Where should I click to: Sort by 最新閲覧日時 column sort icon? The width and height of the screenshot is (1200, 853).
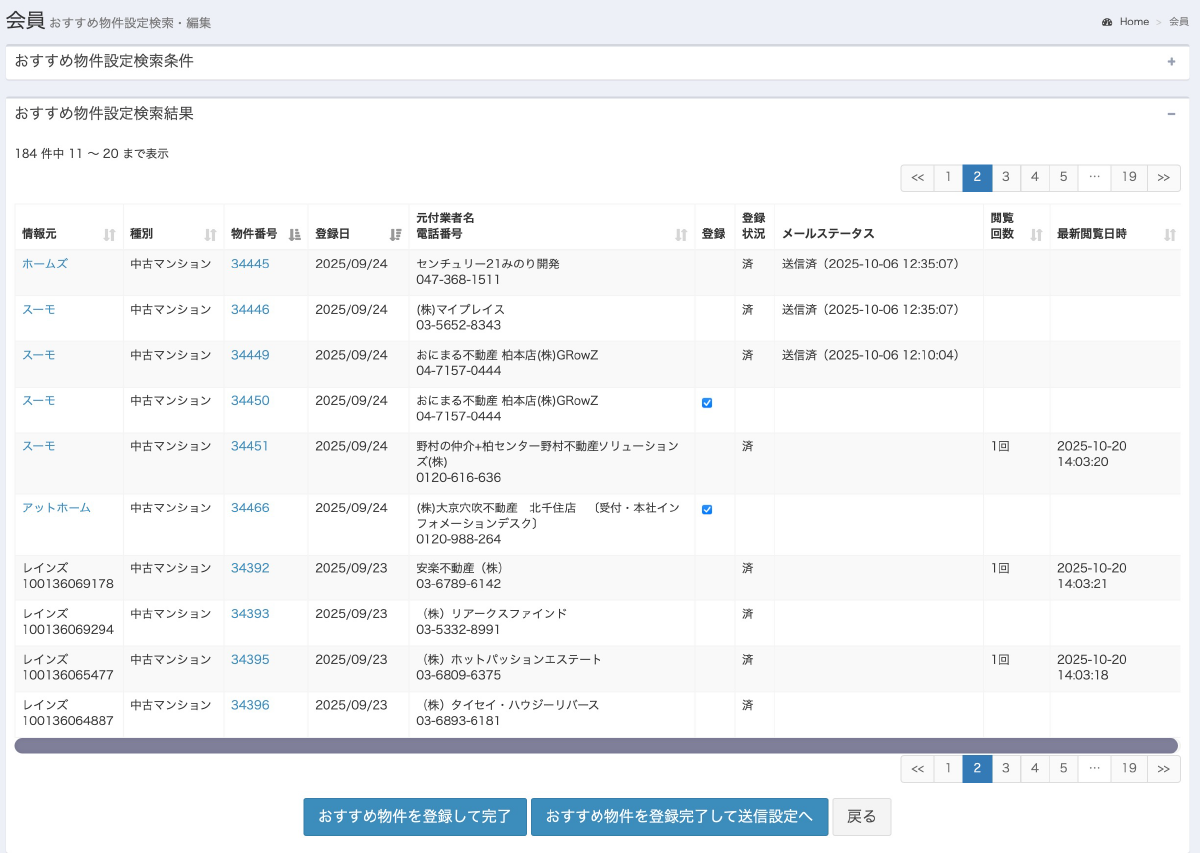coord(1170,234)
